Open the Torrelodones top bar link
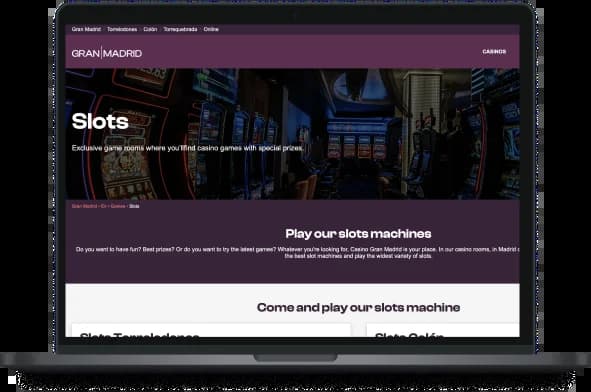The height and width of the screenshot is (392, 591). (122, 29)
